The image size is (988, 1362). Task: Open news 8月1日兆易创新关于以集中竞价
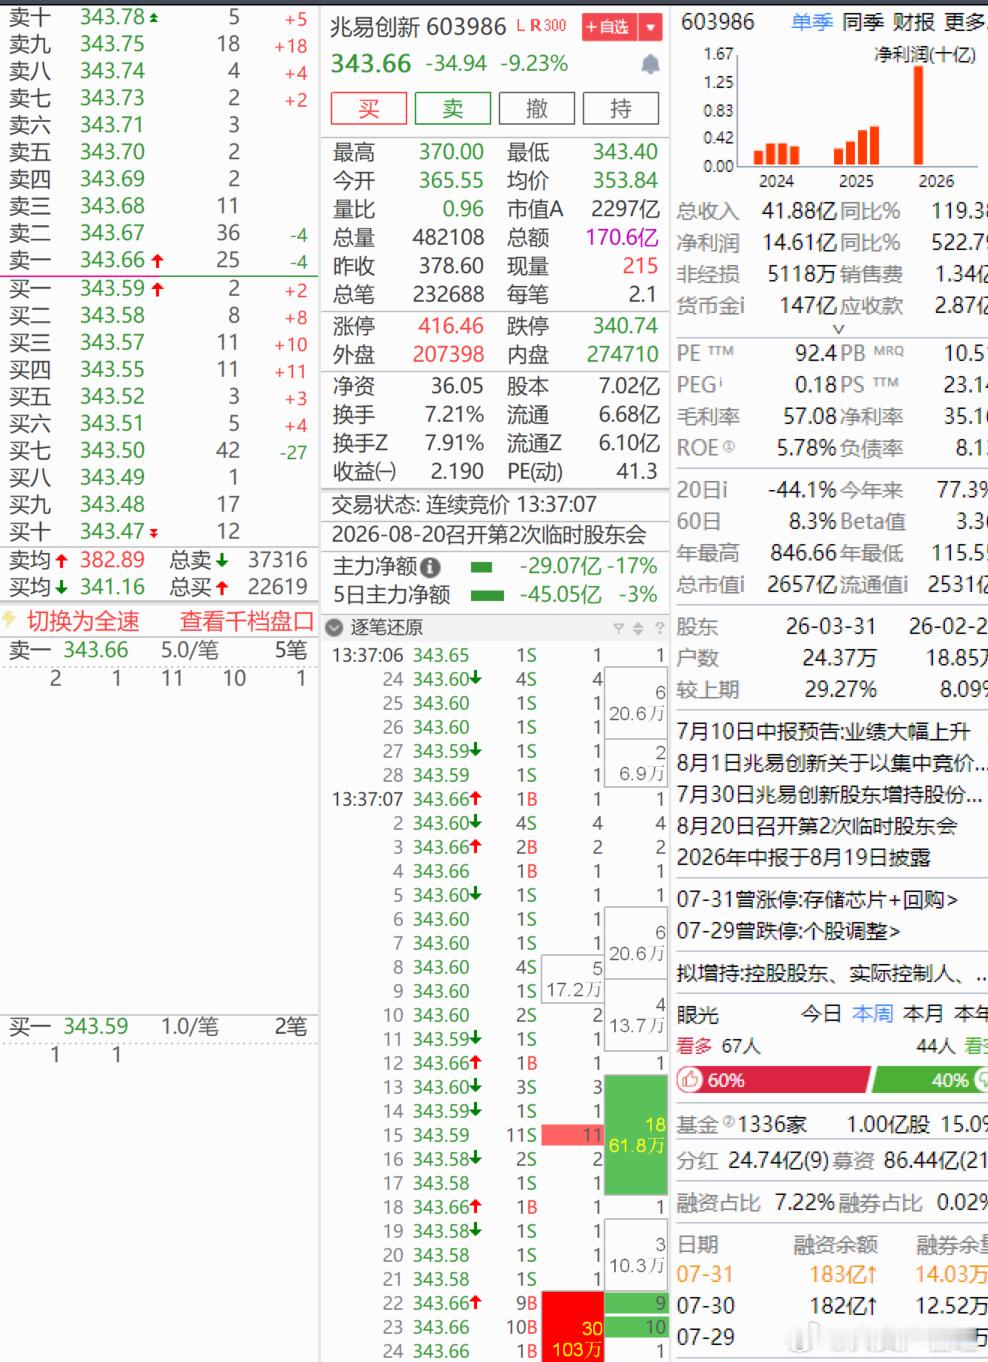pos(832,763)
